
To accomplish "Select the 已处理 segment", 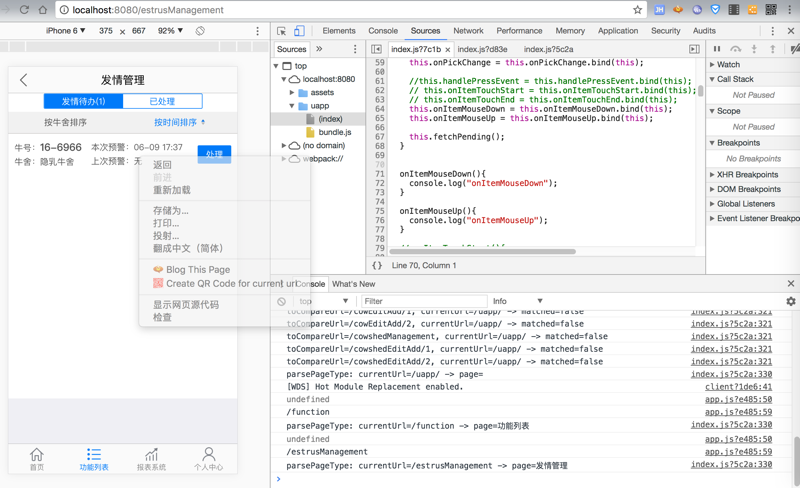I will click(x=162, y=101).
